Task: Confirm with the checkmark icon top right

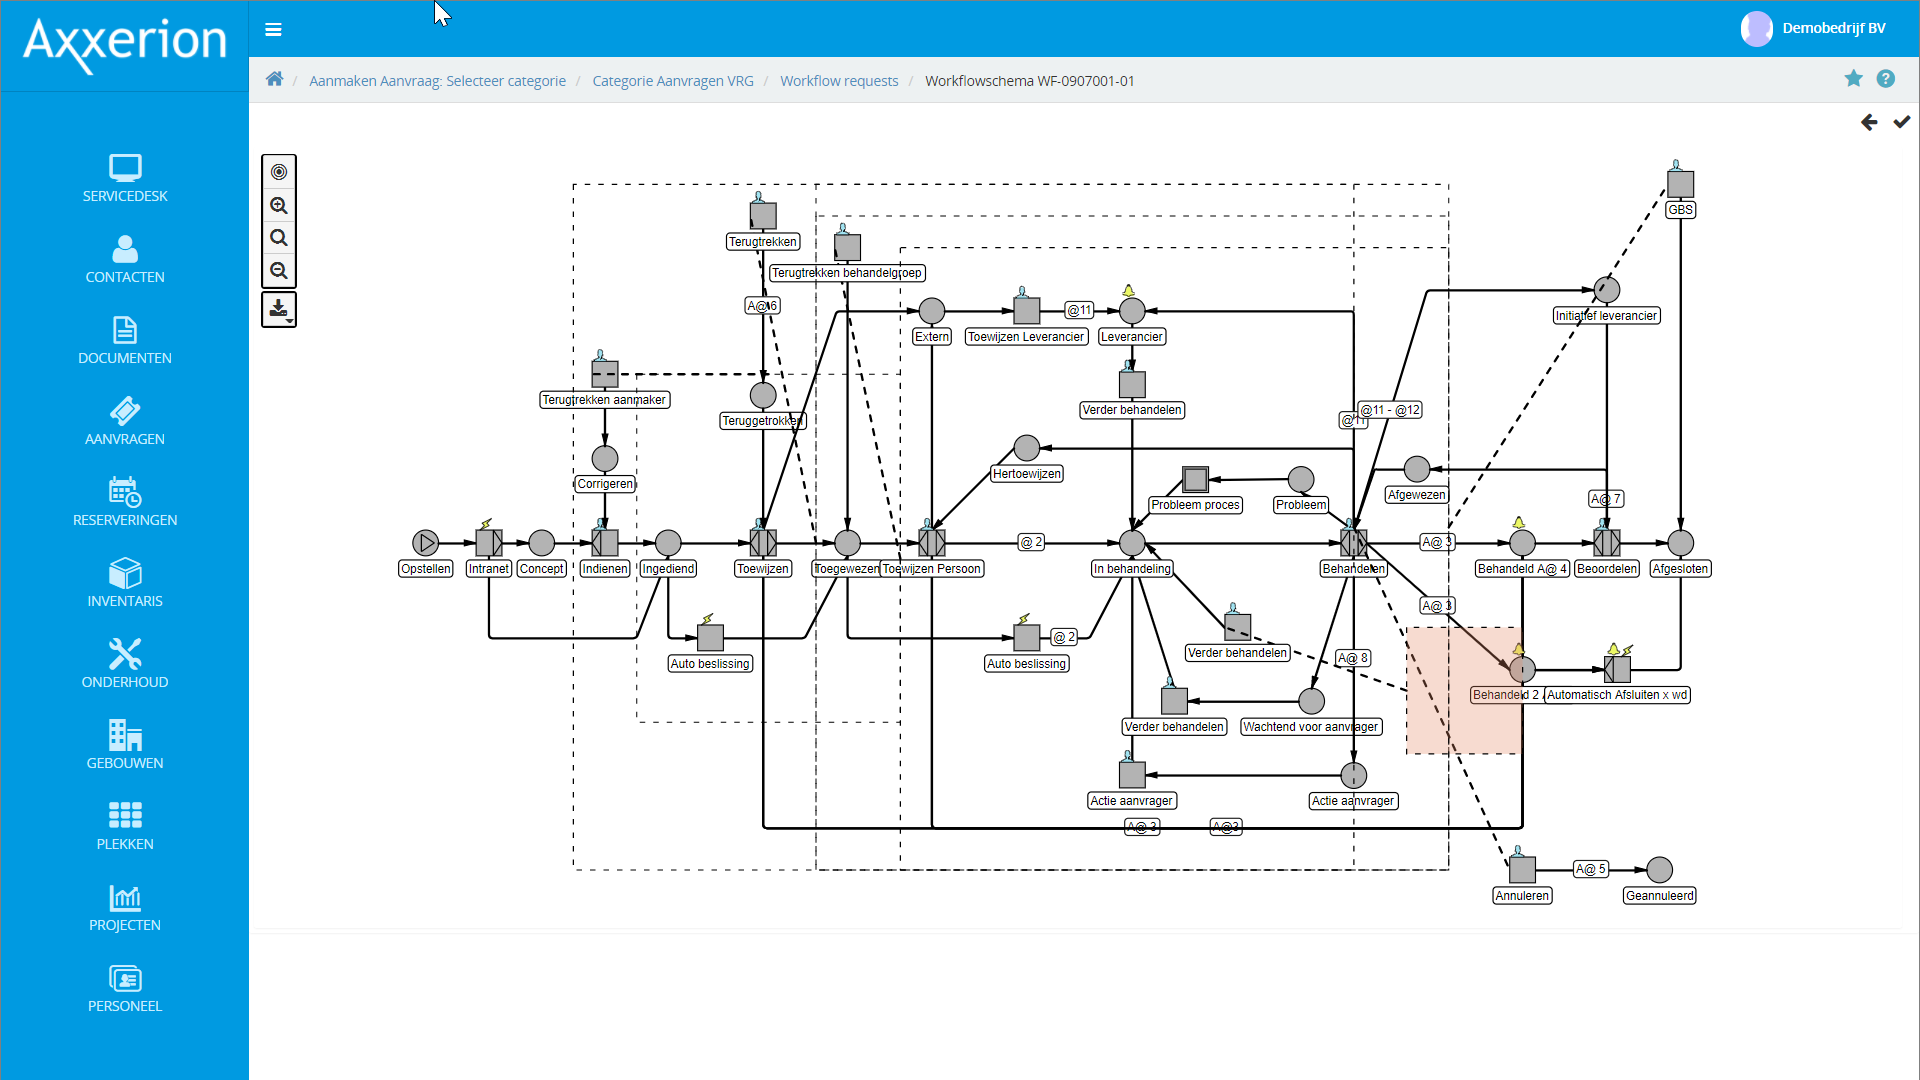Action: [1902, 122]
